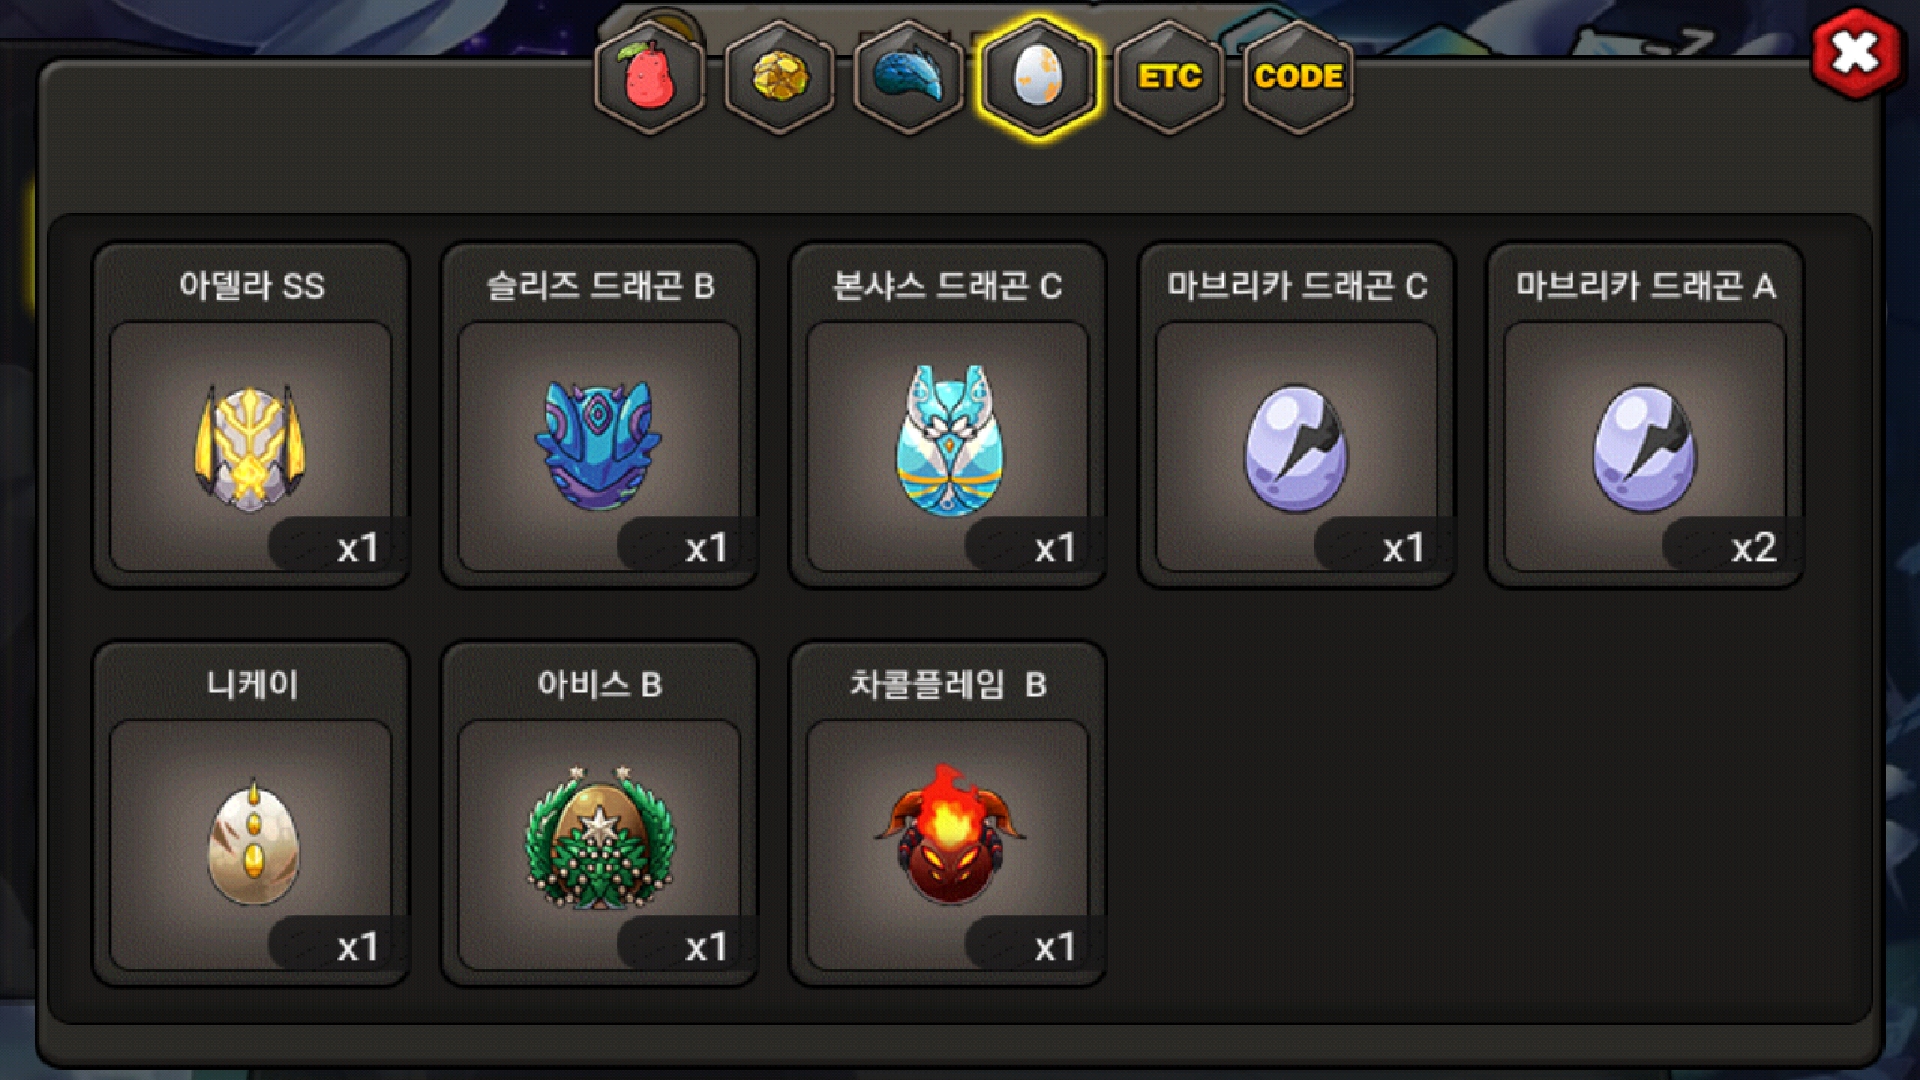Click the 차콜플레임 B name label

(947, 685)
